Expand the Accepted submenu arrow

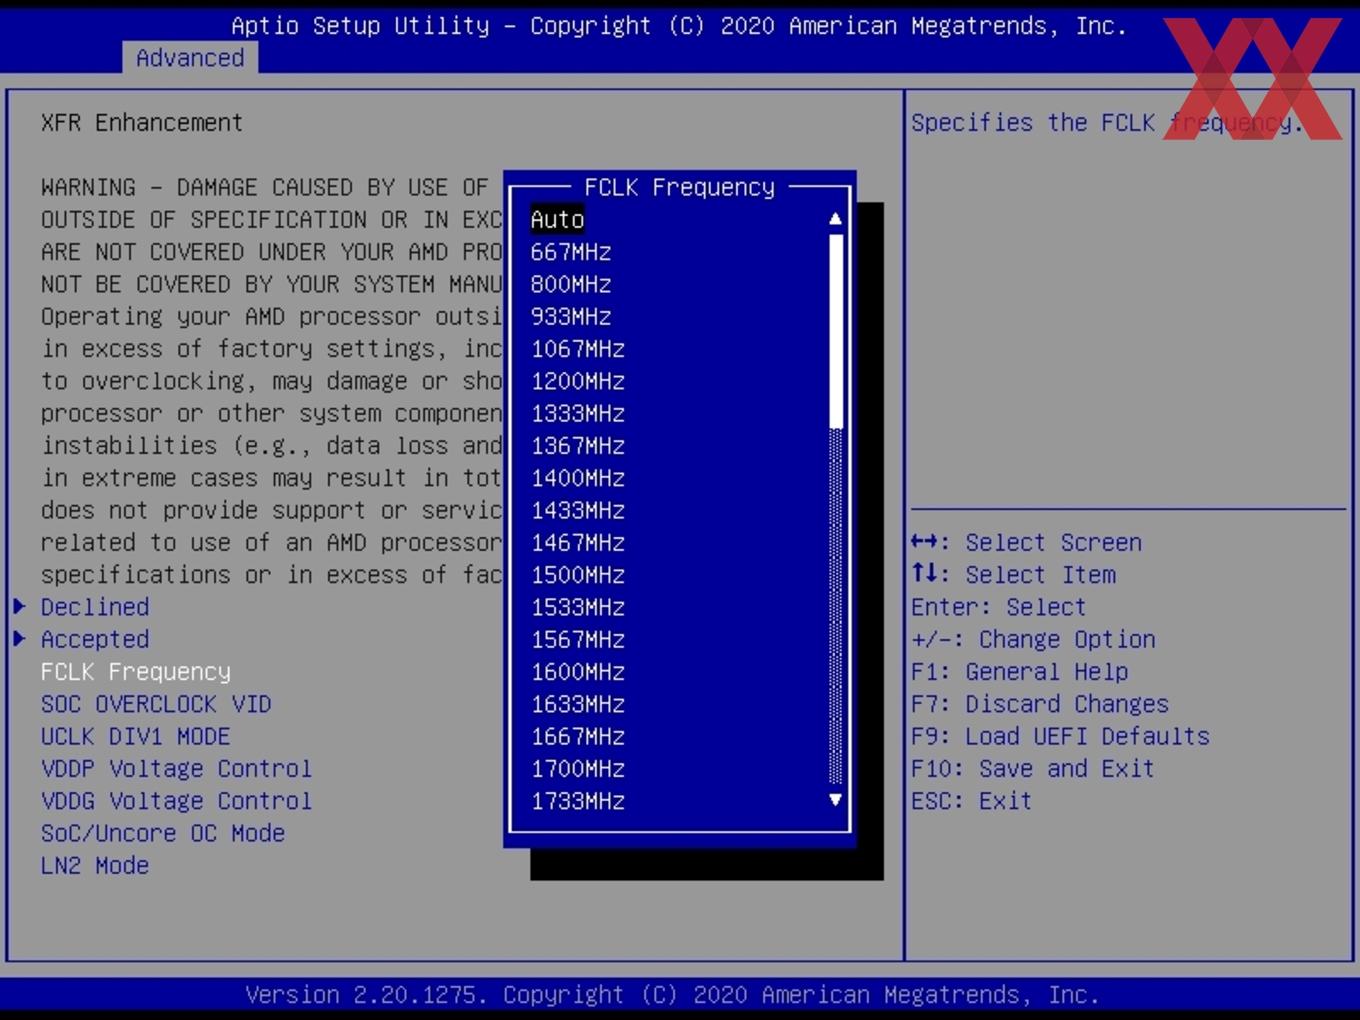point(20,638)
